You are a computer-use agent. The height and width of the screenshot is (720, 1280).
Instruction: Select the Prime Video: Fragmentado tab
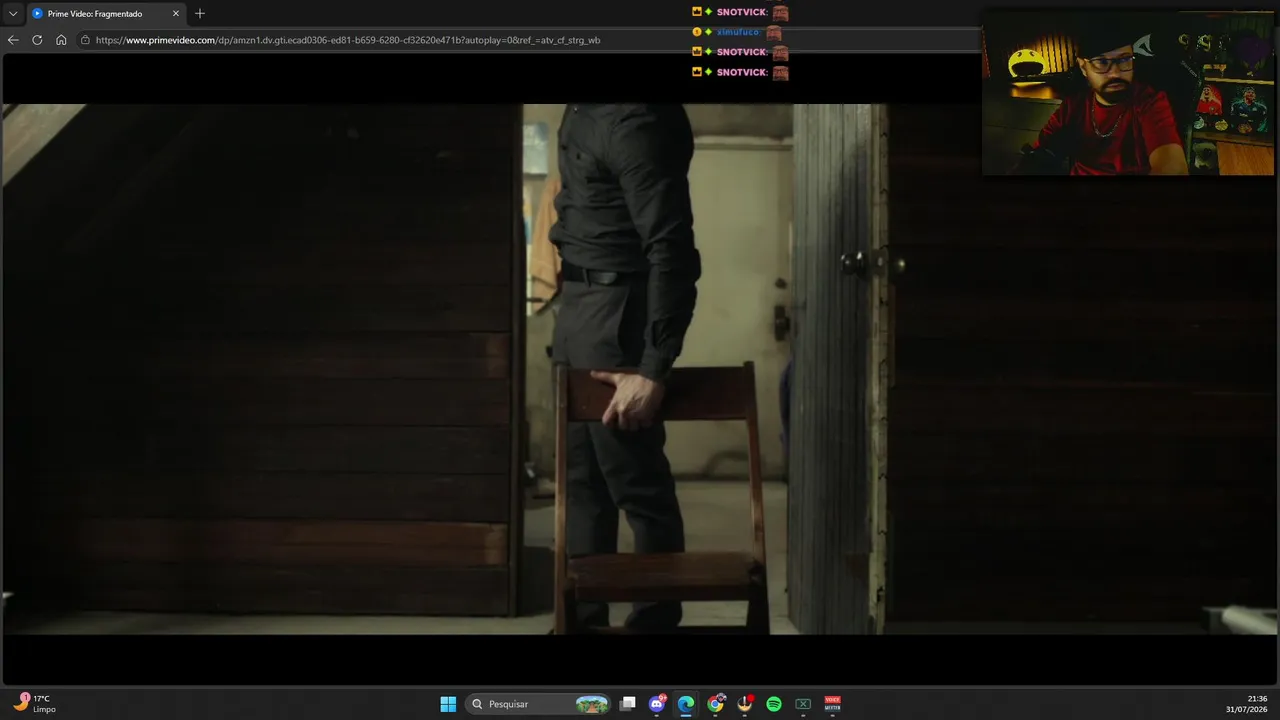pyautogui.click(x=106, y=14)
